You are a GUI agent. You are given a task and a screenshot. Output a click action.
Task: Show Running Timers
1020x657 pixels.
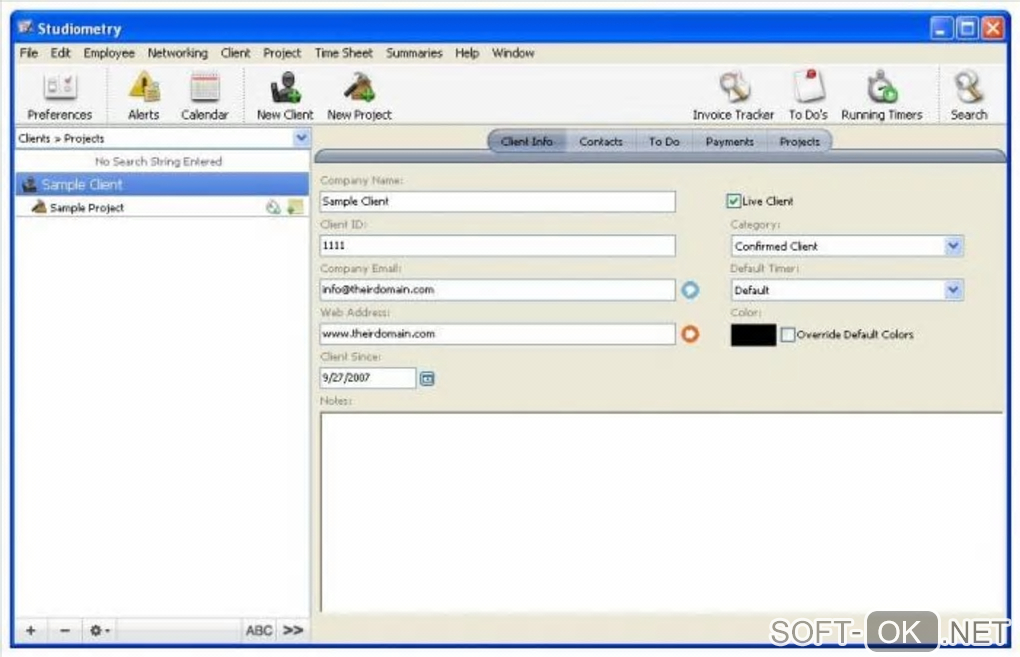click(x=881, y=96)
